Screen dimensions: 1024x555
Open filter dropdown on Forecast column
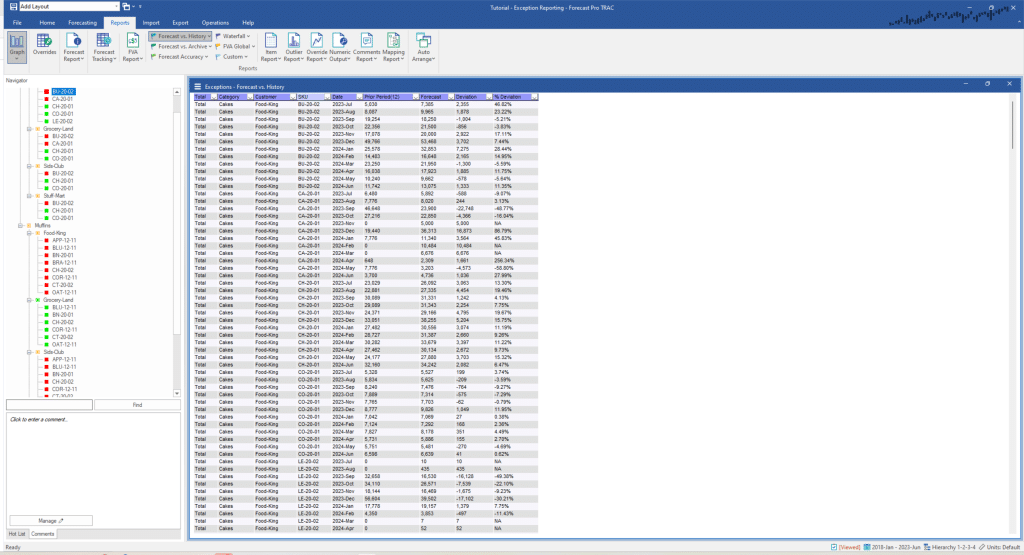(450, 97)
